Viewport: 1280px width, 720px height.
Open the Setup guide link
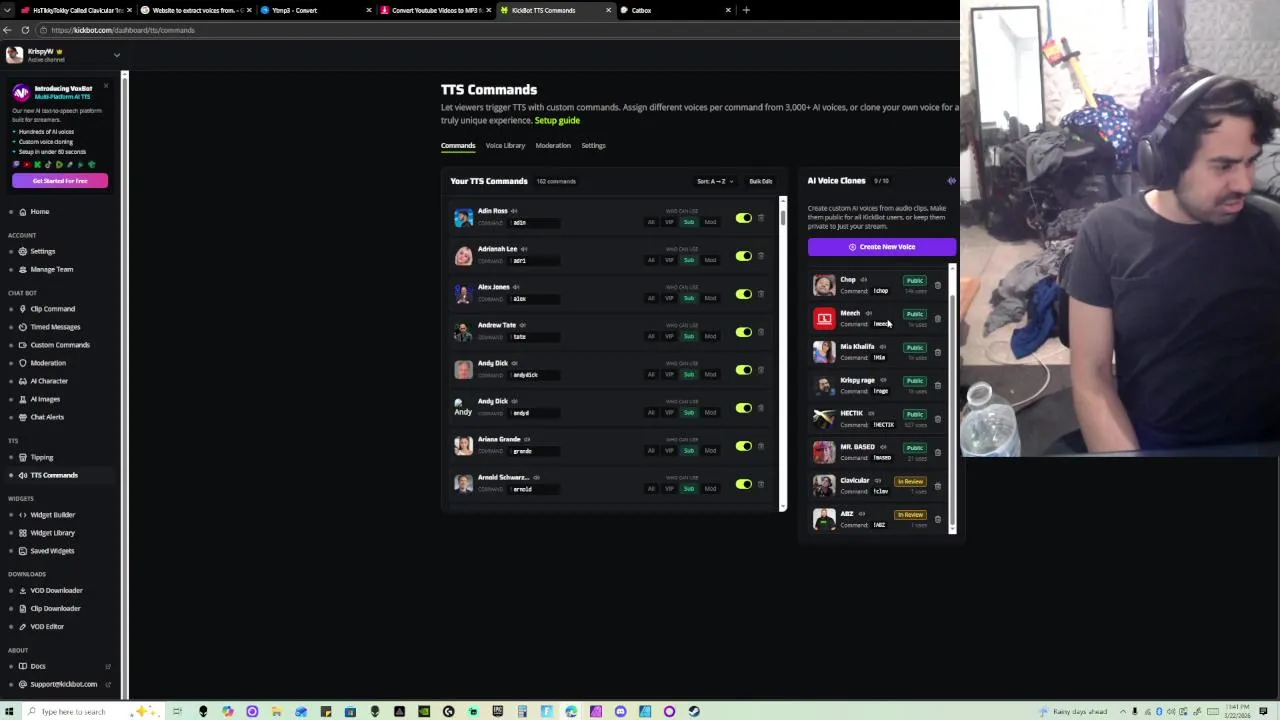[557, 120]
